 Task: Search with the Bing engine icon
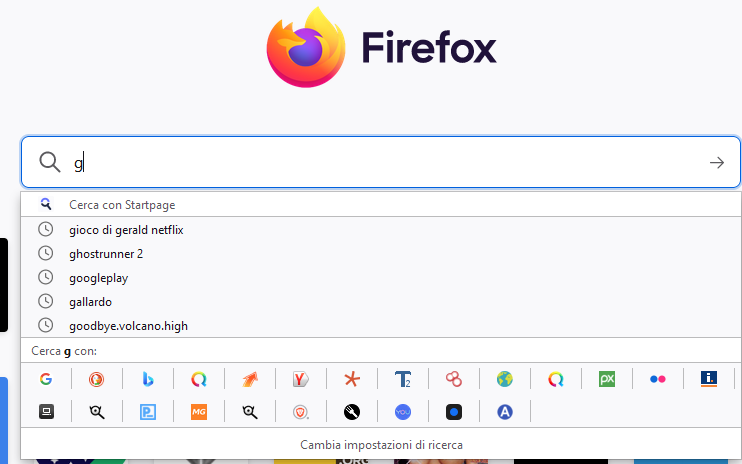tap(148, 379)
